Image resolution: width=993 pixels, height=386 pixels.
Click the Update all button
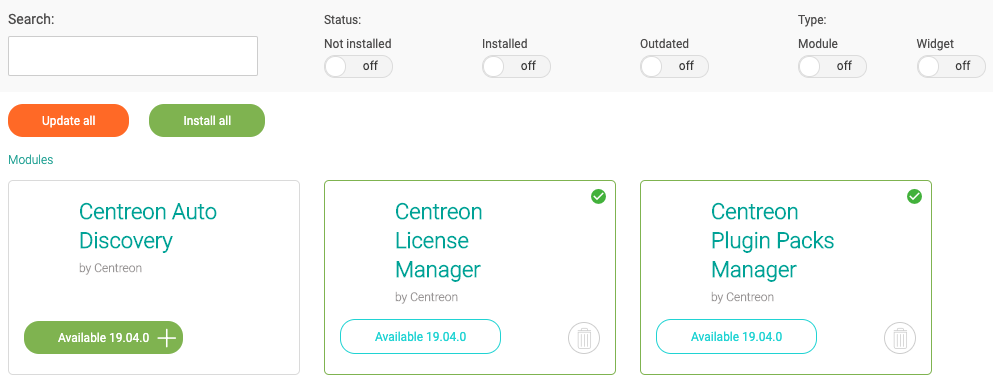[68, 121]
